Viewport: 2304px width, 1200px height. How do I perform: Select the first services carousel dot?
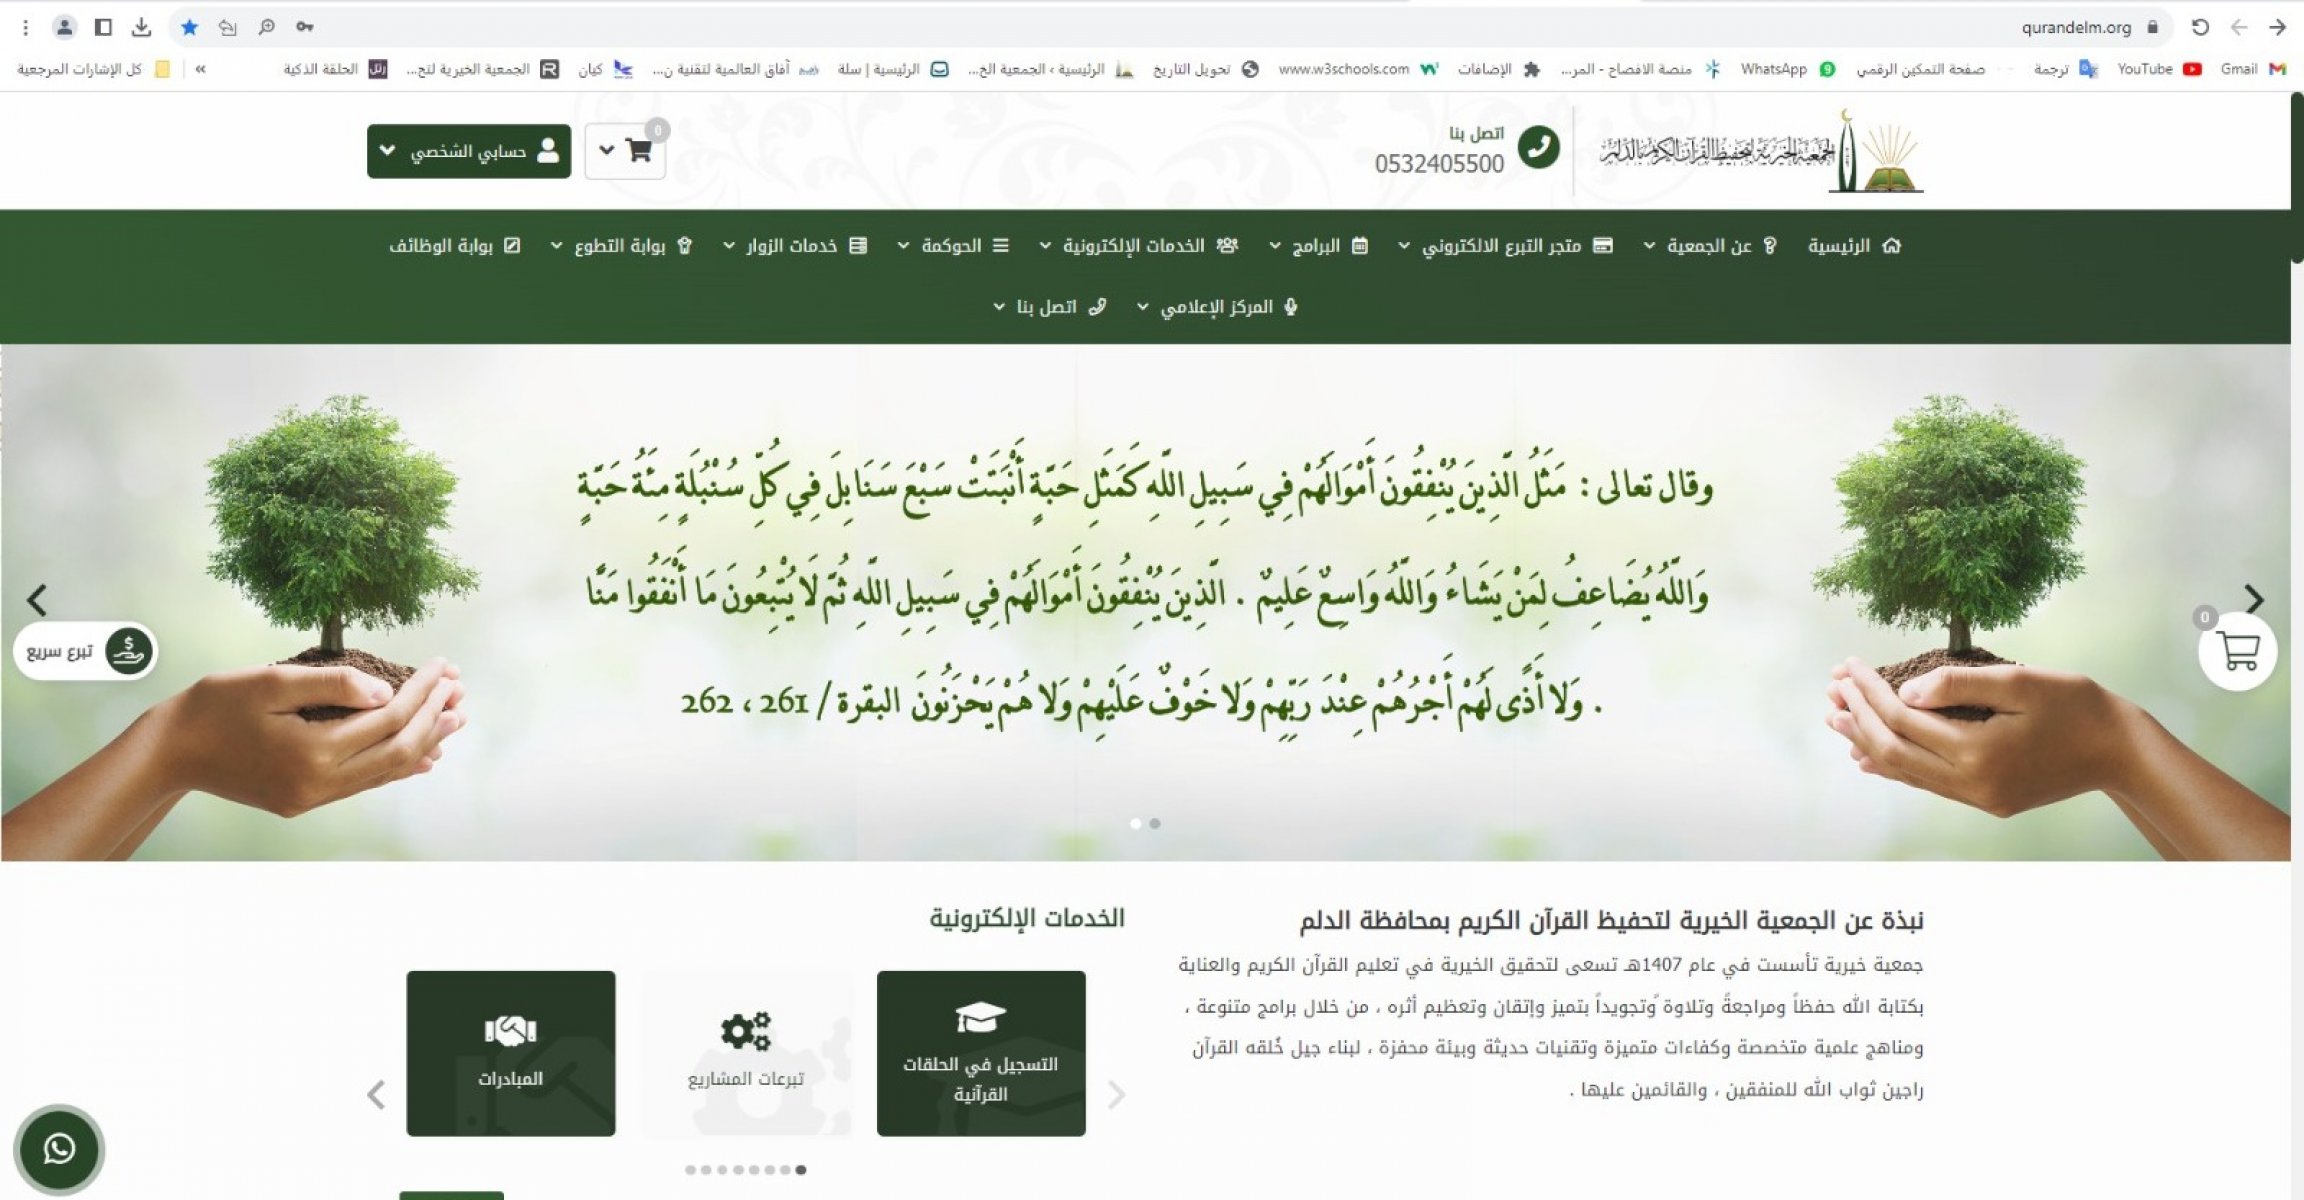[x=690, y=1170]
